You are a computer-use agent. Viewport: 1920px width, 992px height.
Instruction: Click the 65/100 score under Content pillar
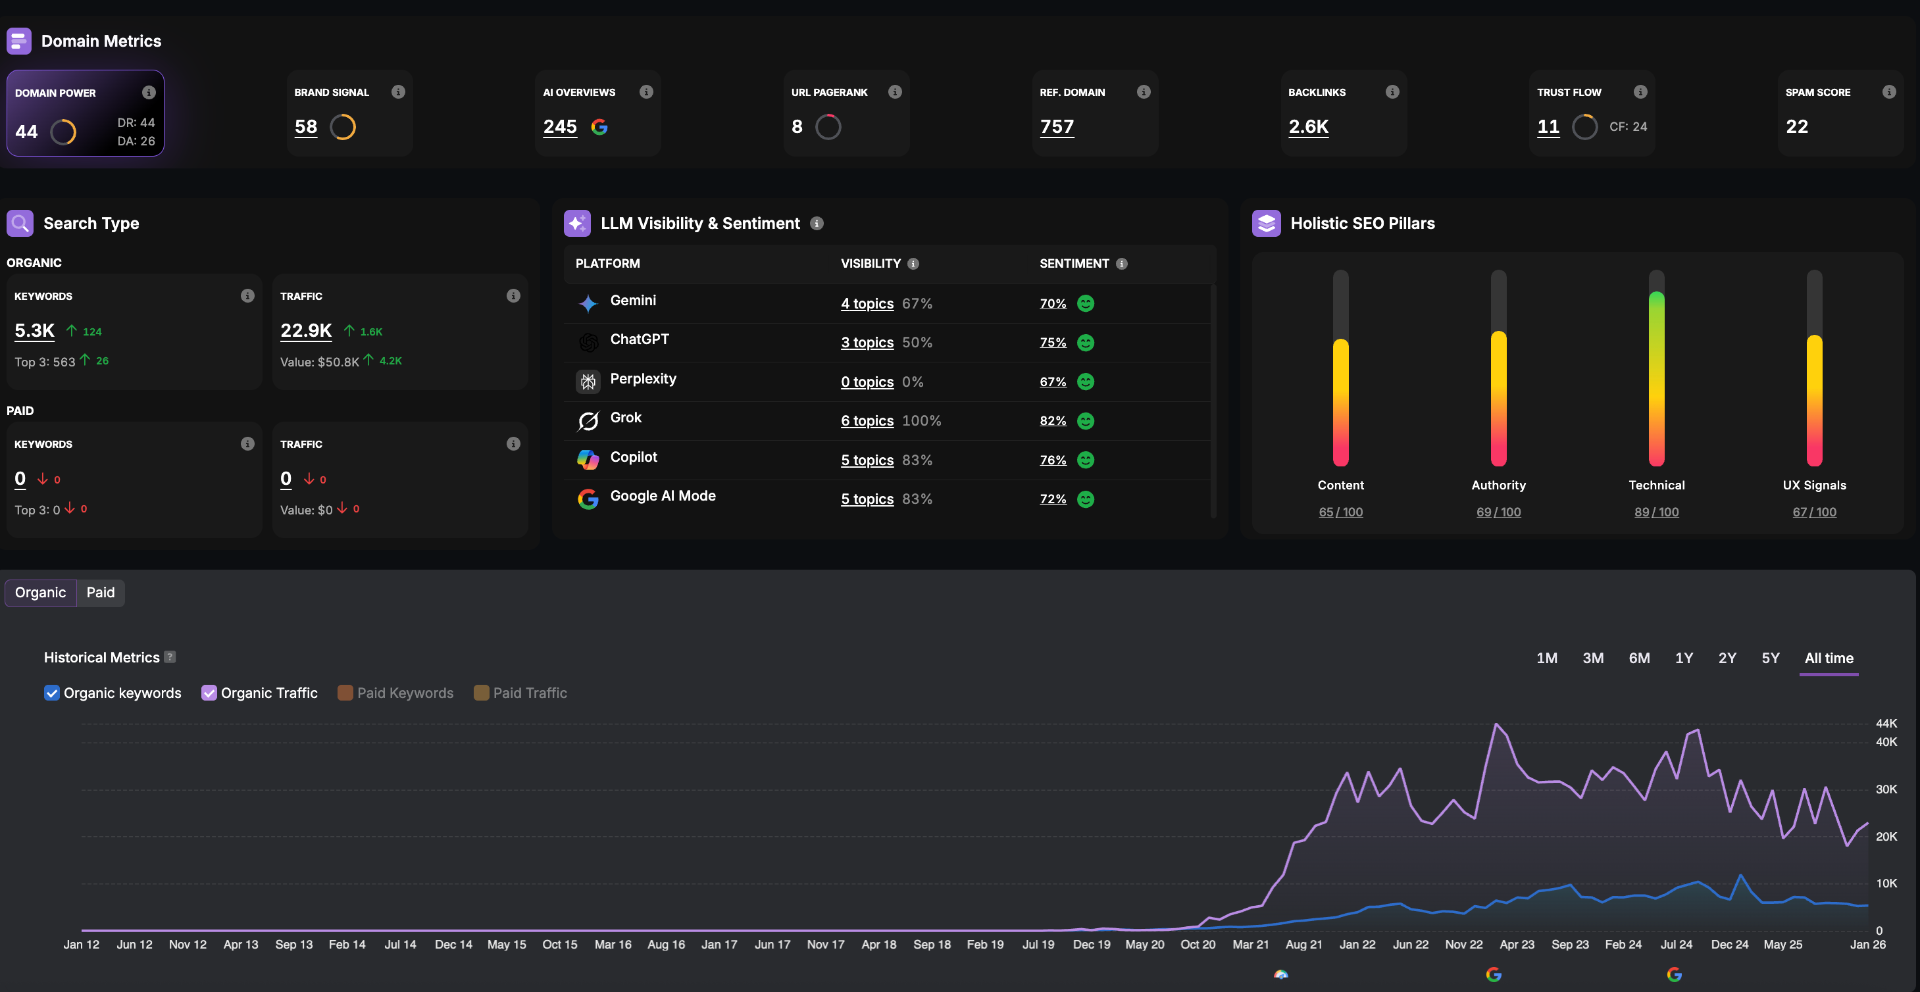[x=1340, y=511]
